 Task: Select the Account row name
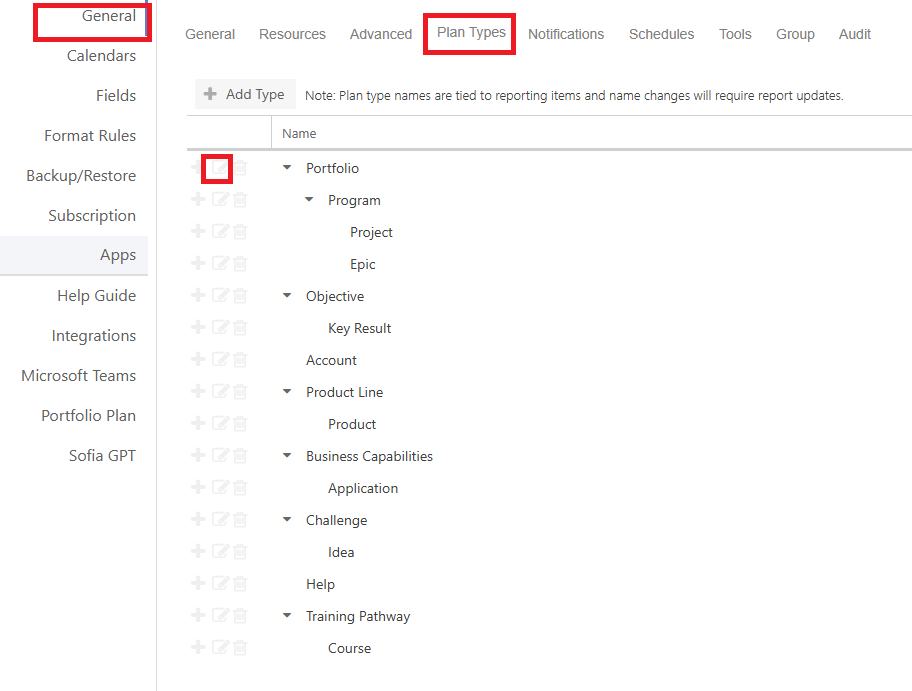(331, 360)
